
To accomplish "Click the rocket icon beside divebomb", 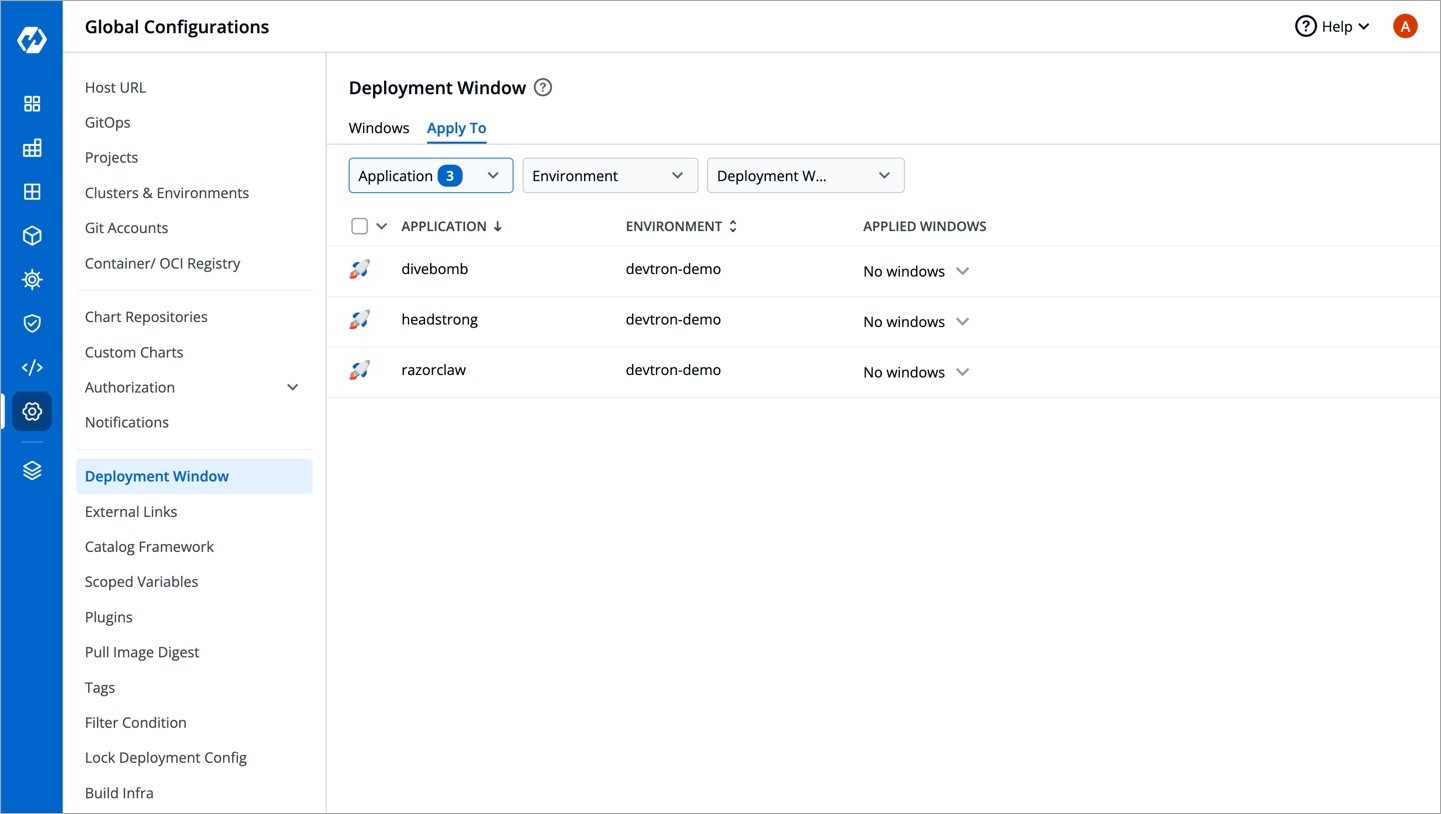I will [x=360, y=270].
